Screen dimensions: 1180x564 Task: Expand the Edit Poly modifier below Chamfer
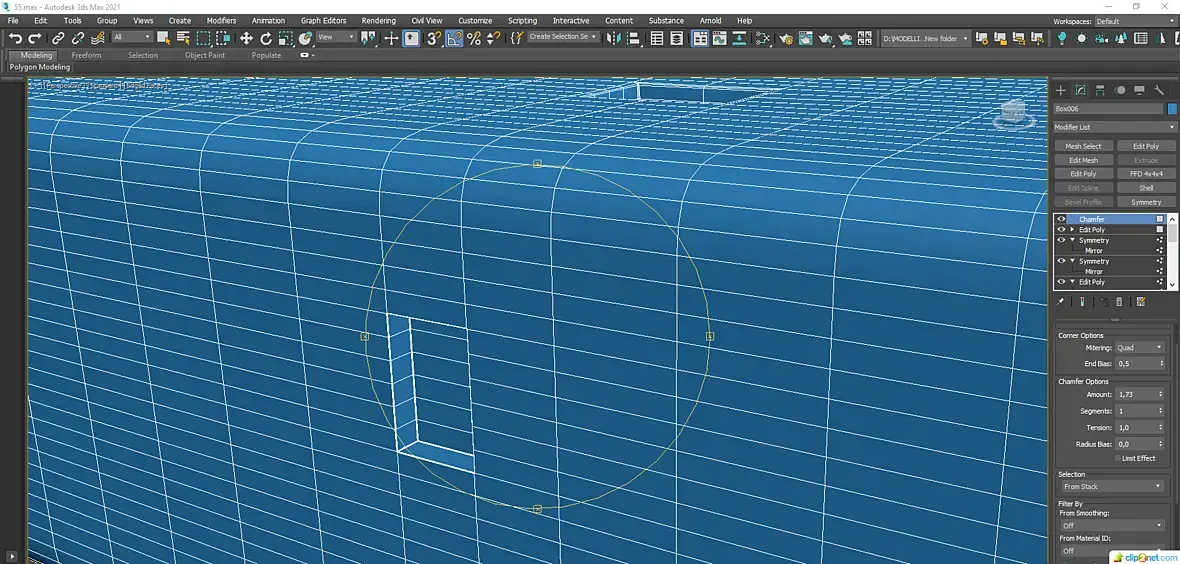point(1072,230)
